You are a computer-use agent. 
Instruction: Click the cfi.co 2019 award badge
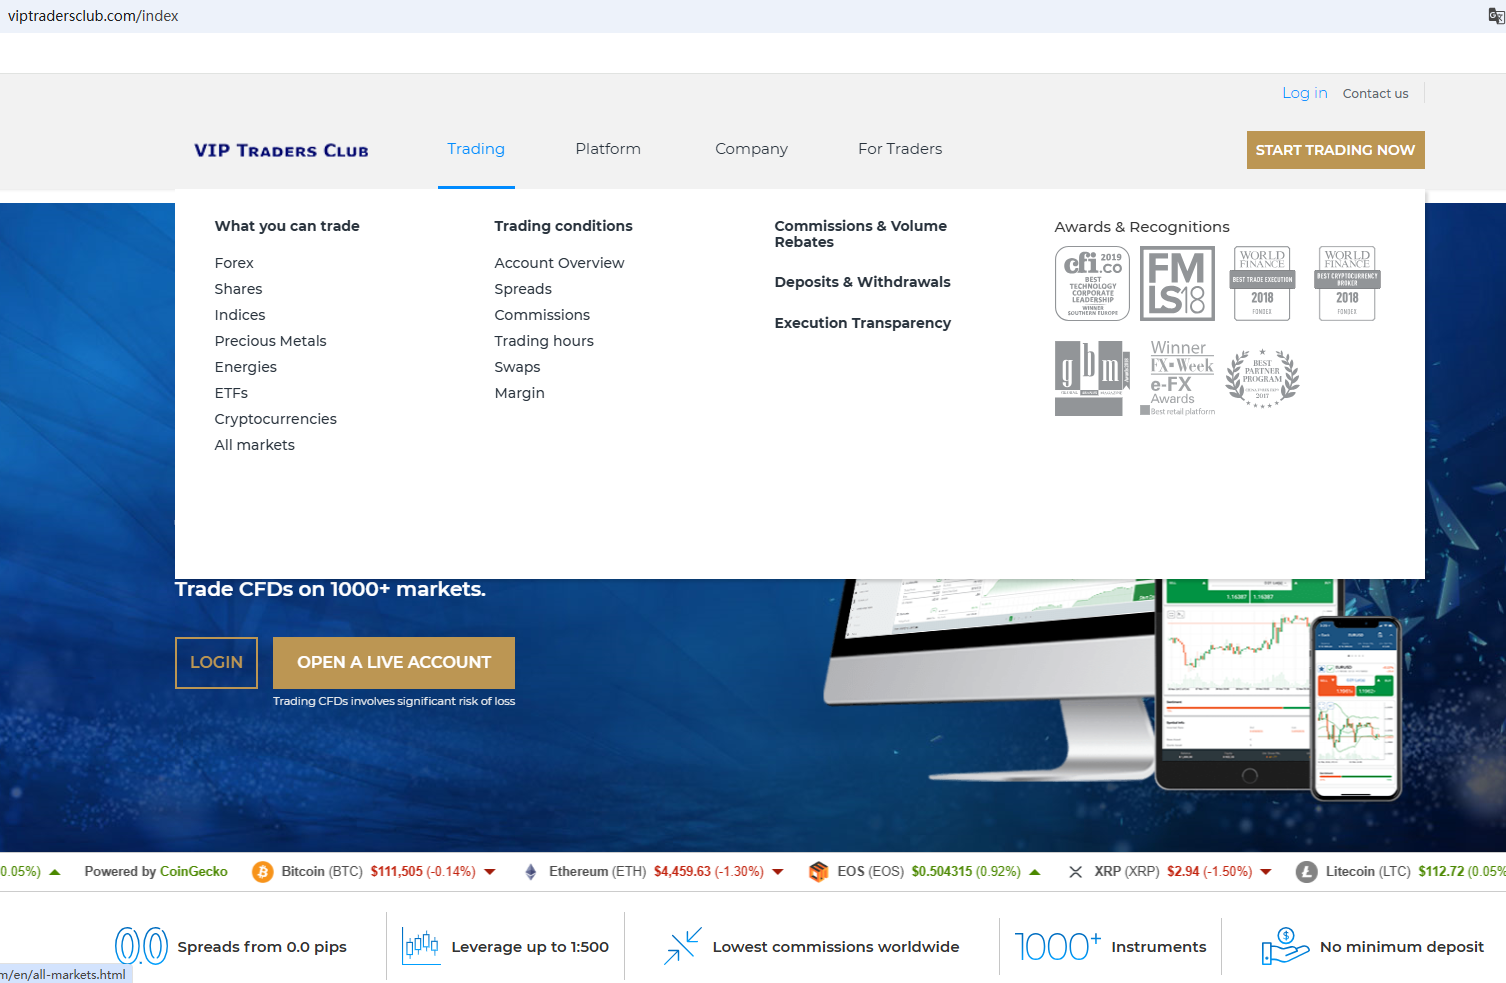point(1092,284)
